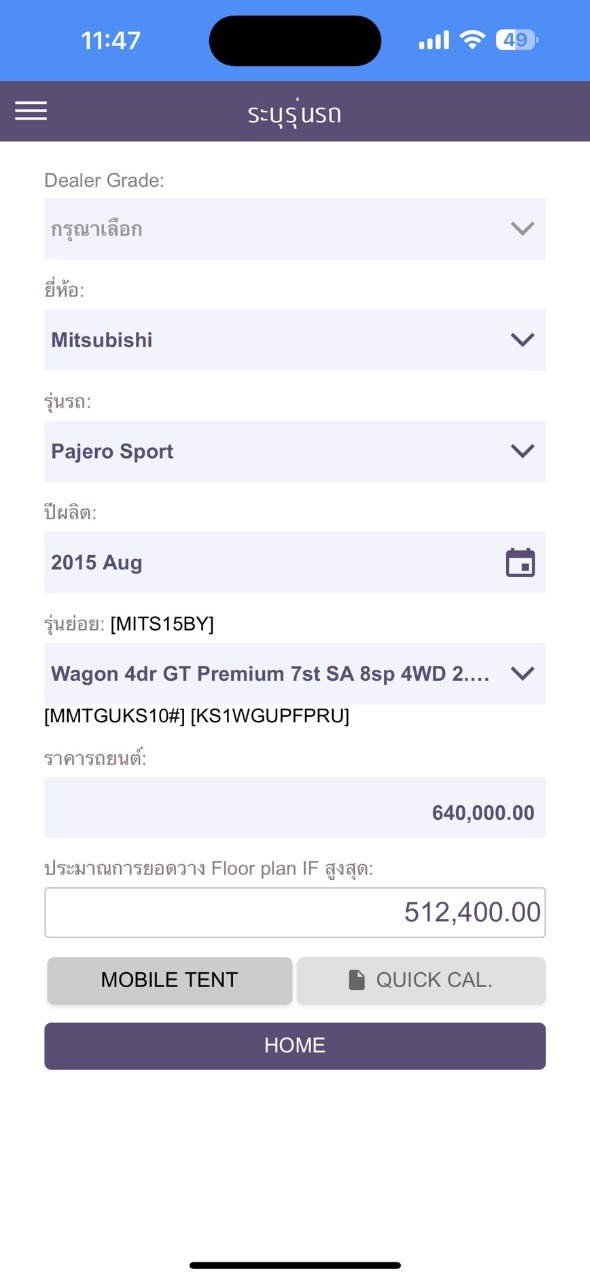Image resolution: width=590 pixels, height=1280 pixels.
Task: Click the document icon on Quick Cal.
Action: pos(357,981)
